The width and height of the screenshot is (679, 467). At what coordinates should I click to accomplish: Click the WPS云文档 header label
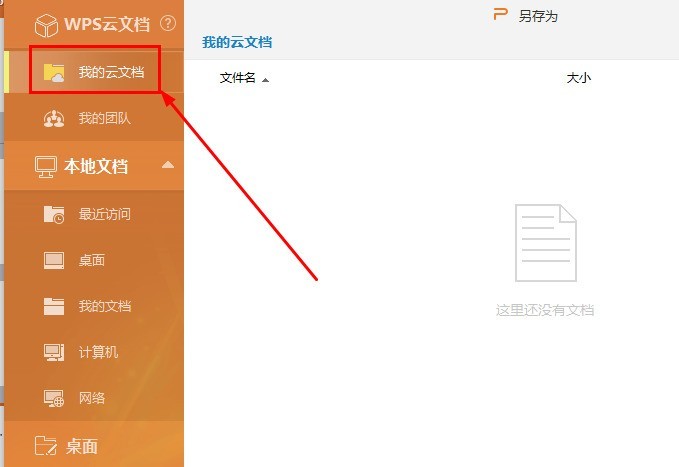click(x=107, y=24)
